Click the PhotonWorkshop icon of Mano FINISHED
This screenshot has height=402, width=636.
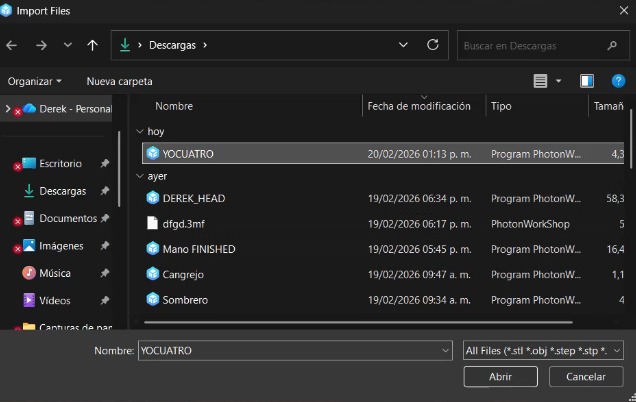point(153,249)
